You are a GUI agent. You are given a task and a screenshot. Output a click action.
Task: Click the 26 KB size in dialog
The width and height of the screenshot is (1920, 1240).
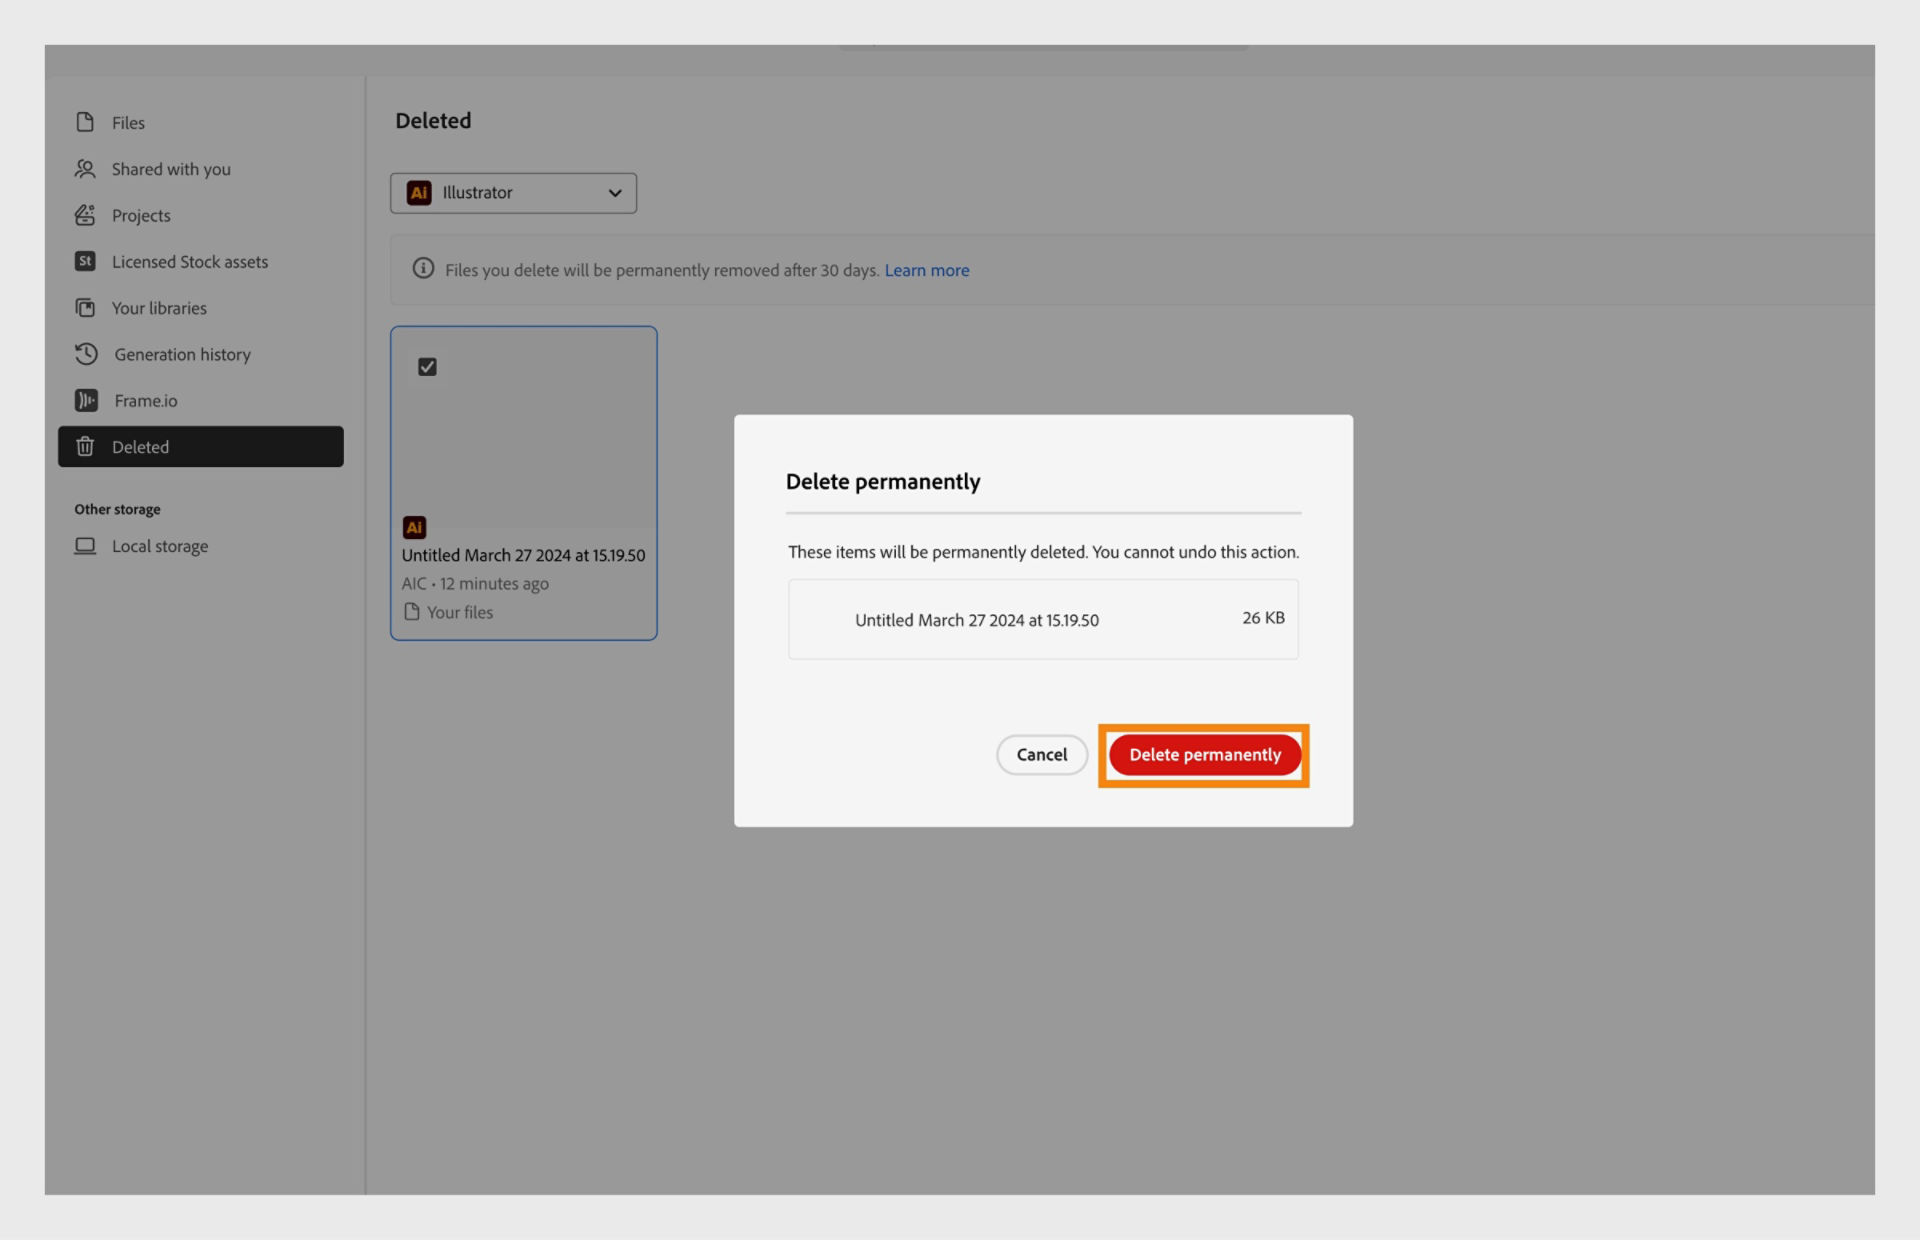pyautogui.click(x=1263, y=618)
